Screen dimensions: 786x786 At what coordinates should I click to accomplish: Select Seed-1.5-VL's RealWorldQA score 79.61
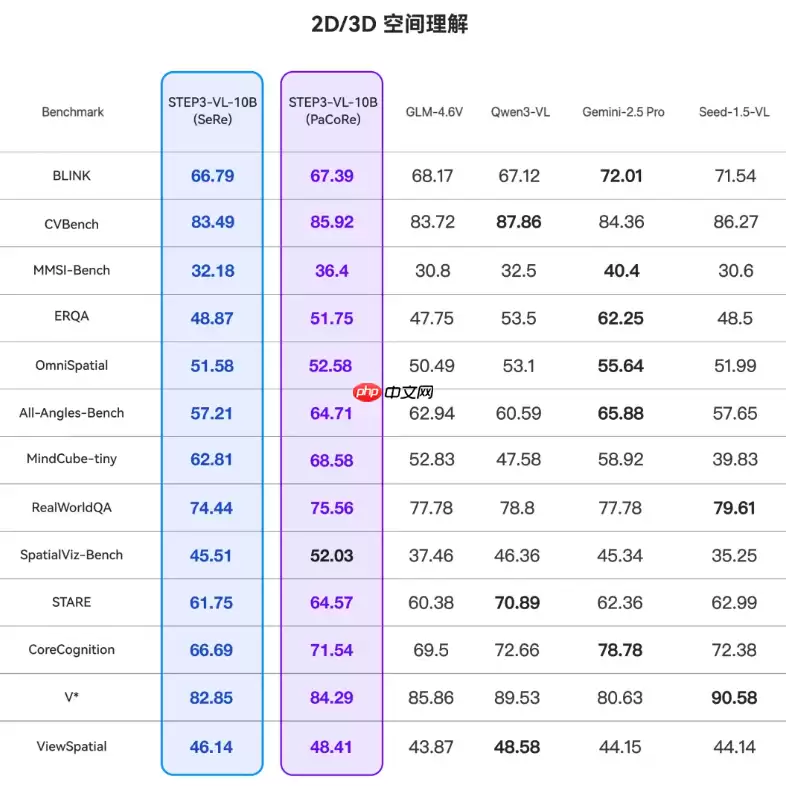(734, 508)
